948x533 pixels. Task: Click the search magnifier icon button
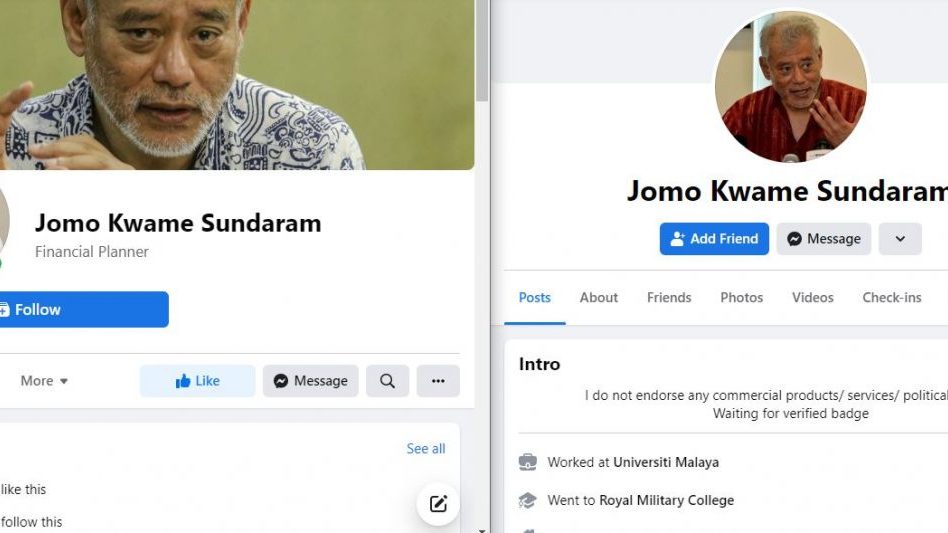tap(387, 381)
